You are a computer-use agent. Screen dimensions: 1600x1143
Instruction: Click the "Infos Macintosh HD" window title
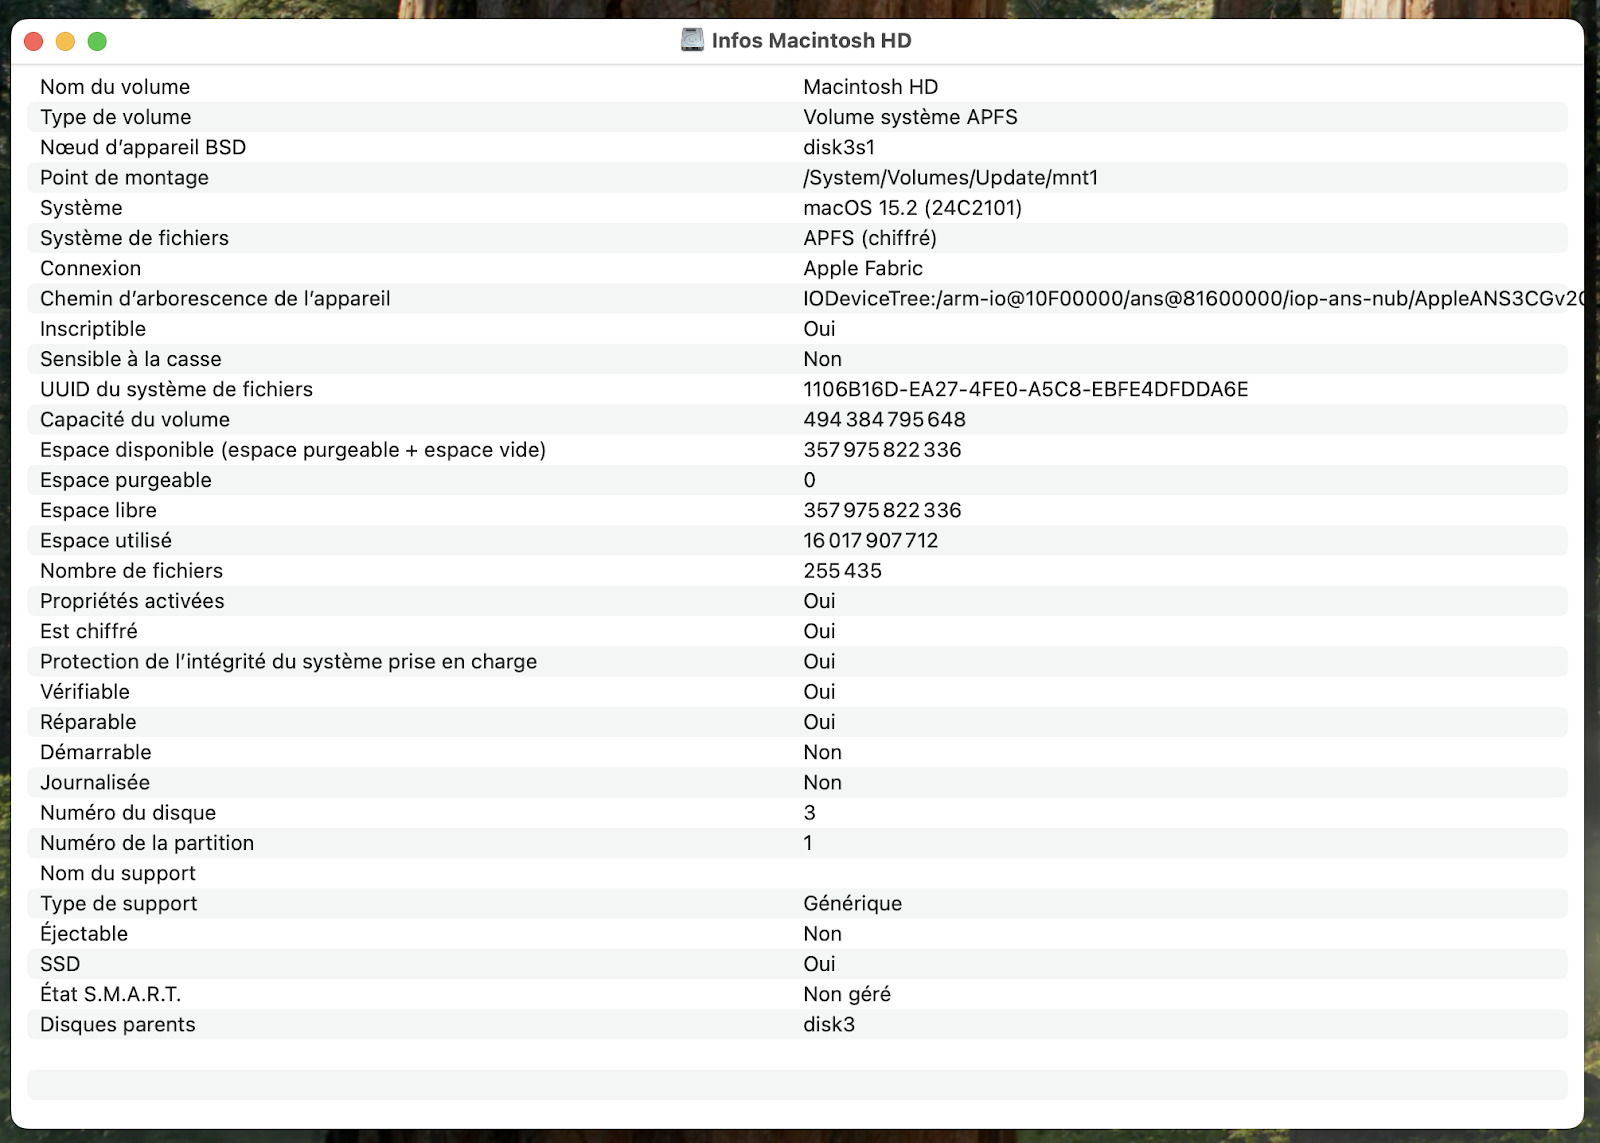(811, 41)
